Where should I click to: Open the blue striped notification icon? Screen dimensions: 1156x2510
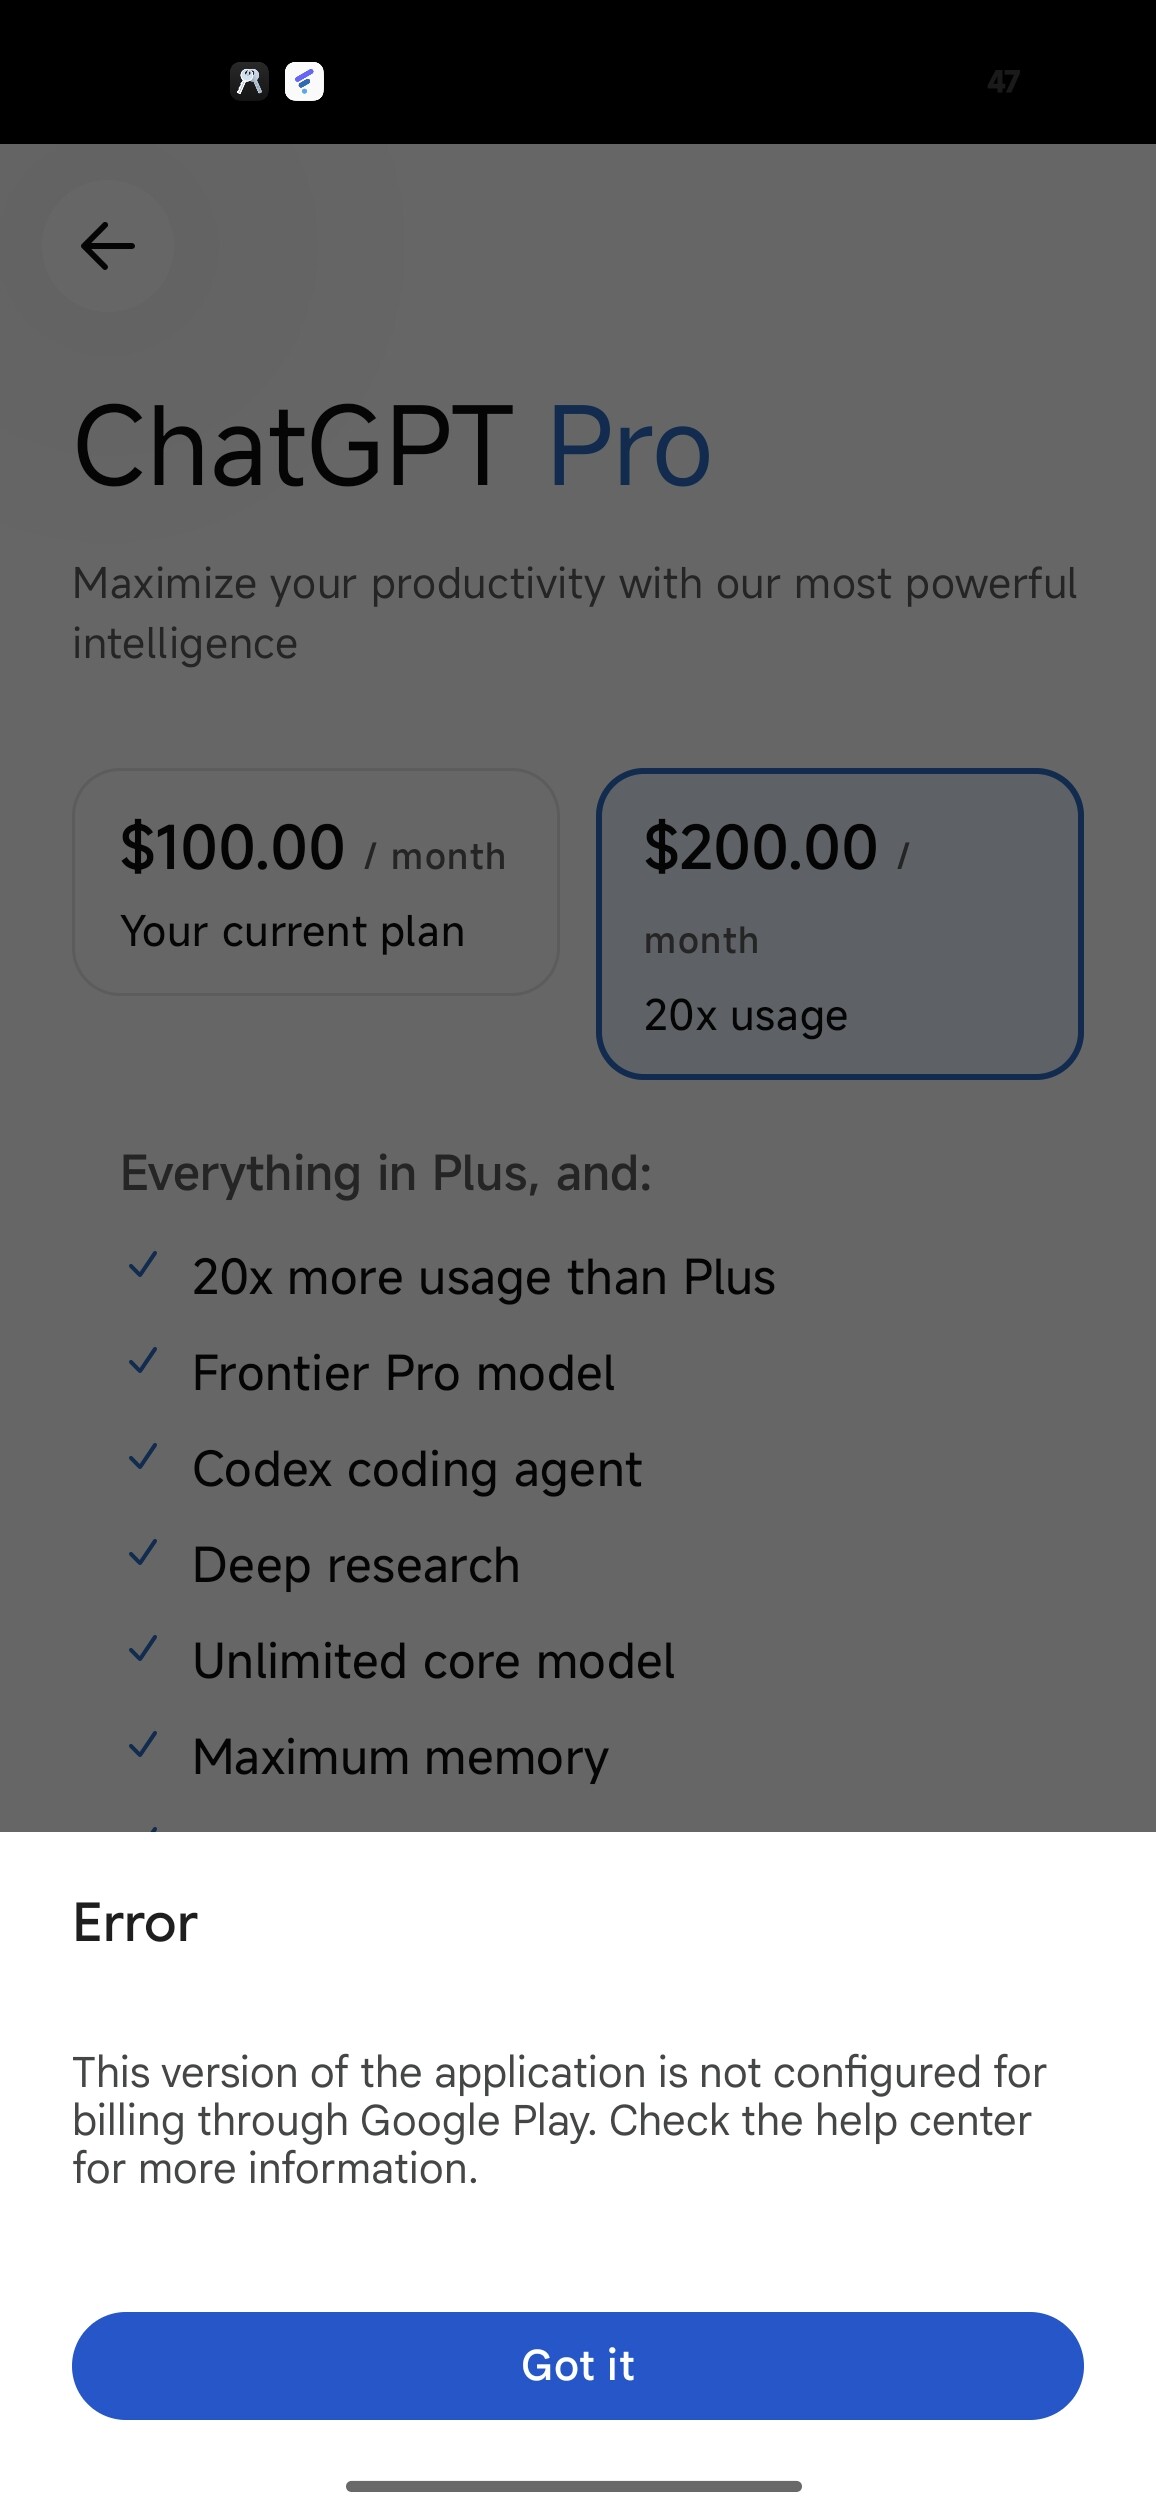(304, 81)
